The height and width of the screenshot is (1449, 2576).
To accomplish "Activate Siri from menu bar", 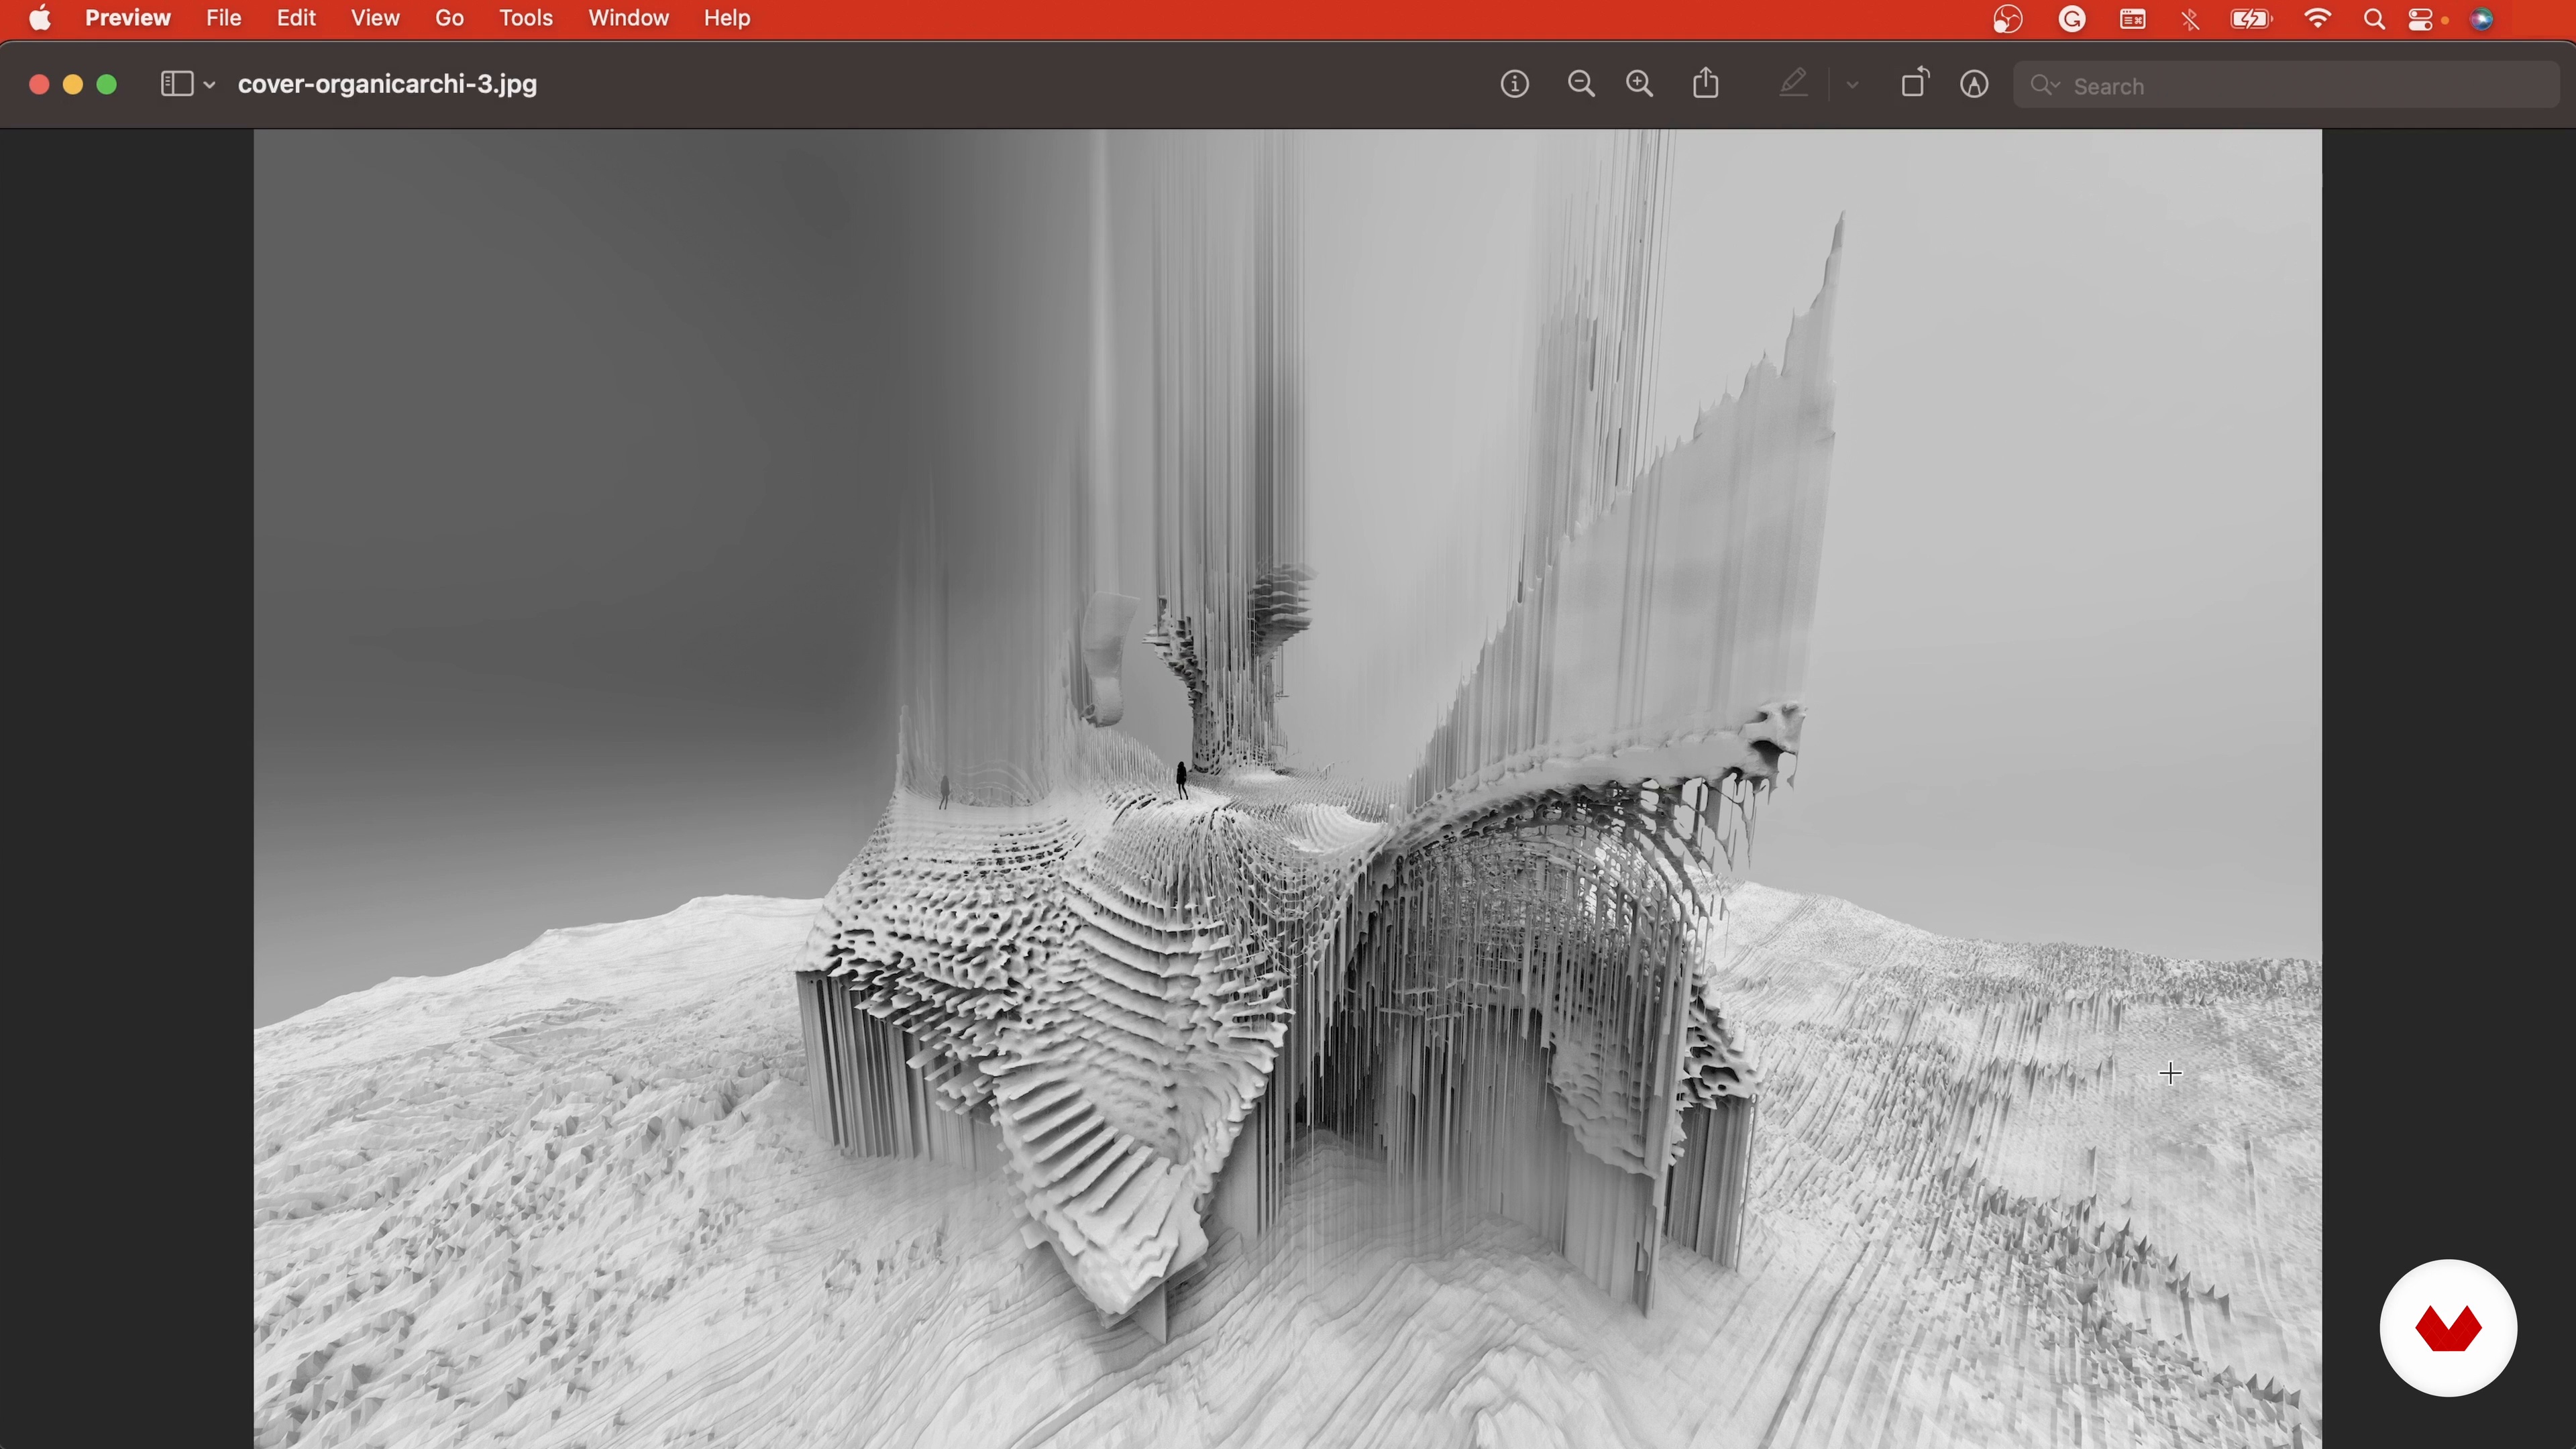I will 2483,20.
